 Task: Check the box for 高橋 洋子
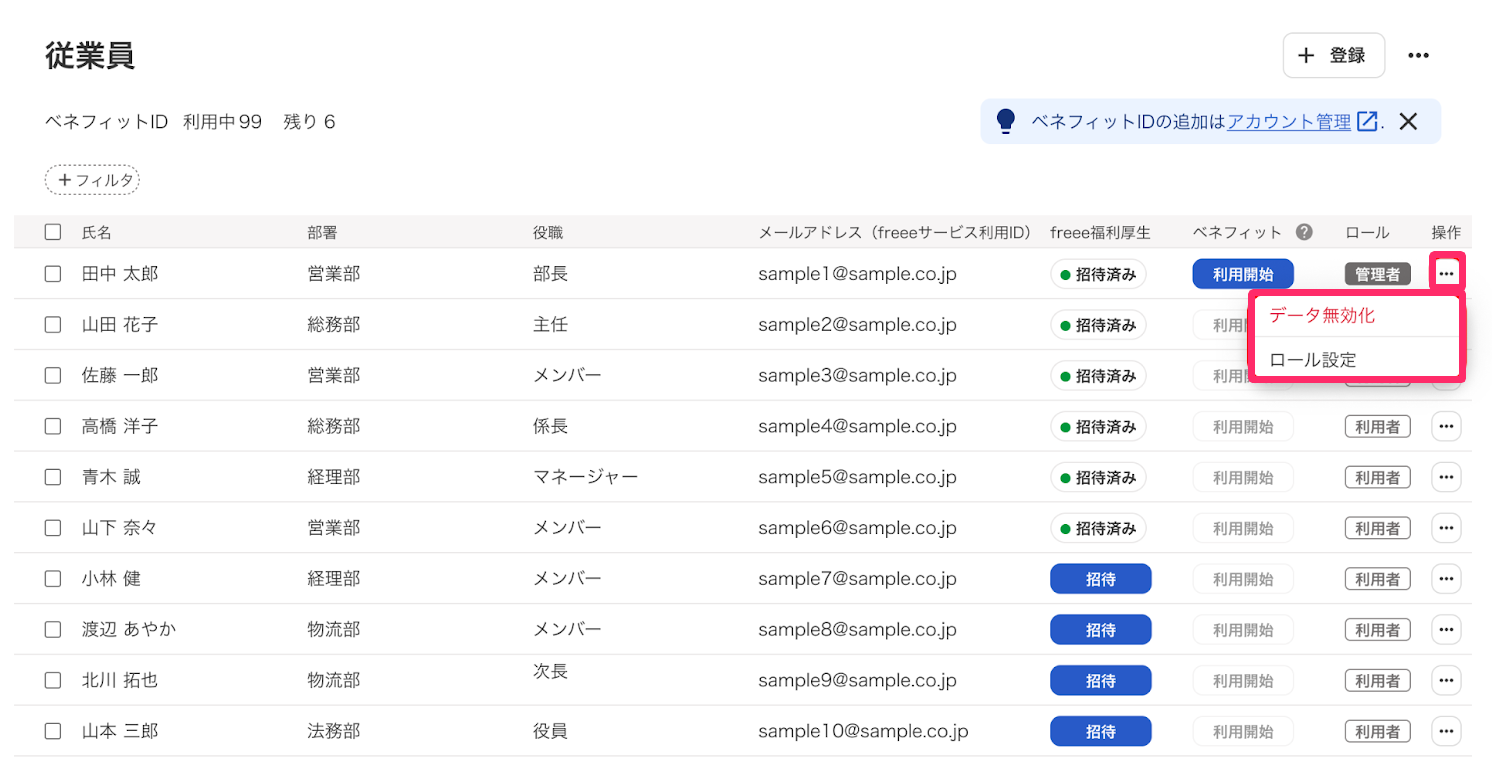53,427
